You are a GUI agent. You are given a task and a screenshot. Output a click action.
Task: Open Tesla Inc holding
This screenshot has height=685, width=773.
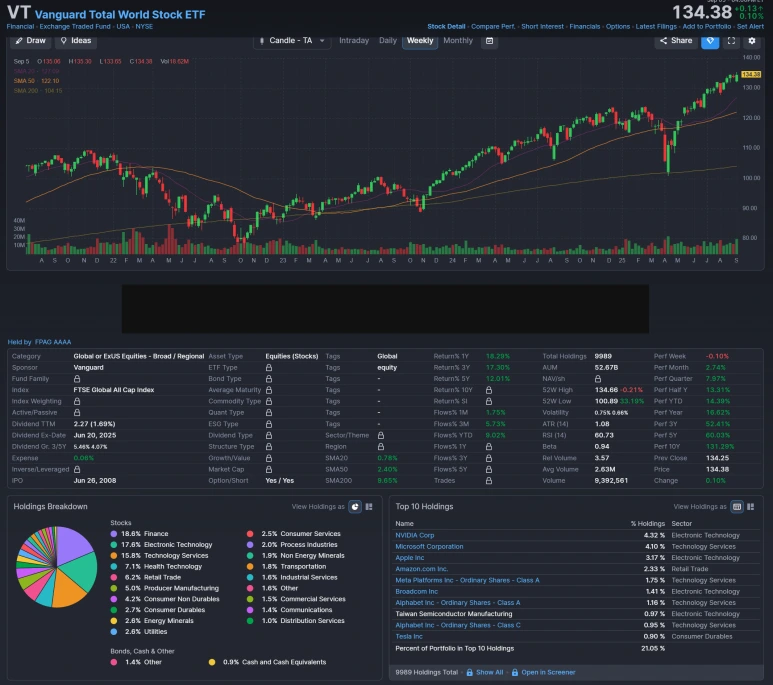pos(409,637)
